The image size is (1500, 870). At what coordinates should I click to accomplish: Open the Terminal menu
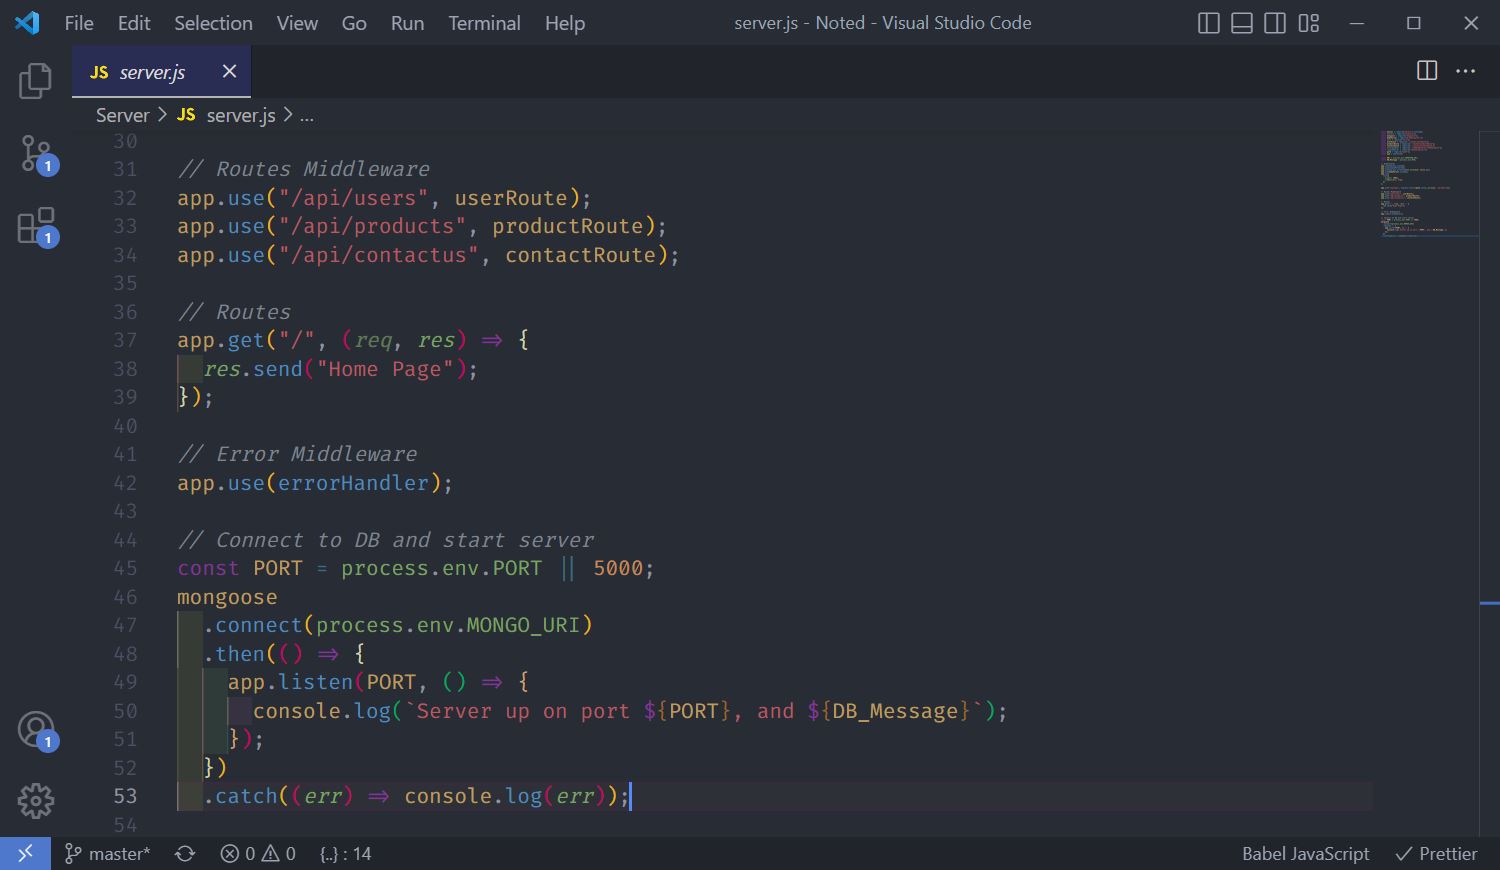tap(484, 23)
